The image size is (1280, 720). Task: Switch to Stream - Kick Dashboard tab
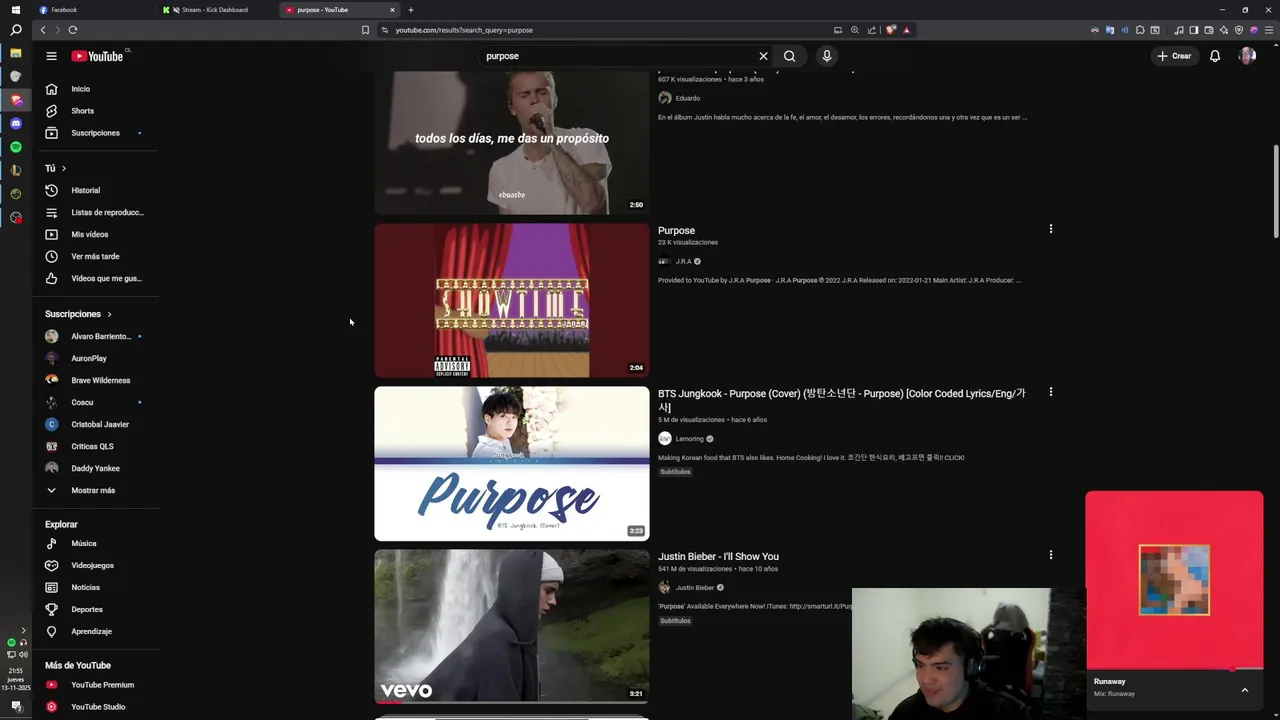click(x=214, y=10)
